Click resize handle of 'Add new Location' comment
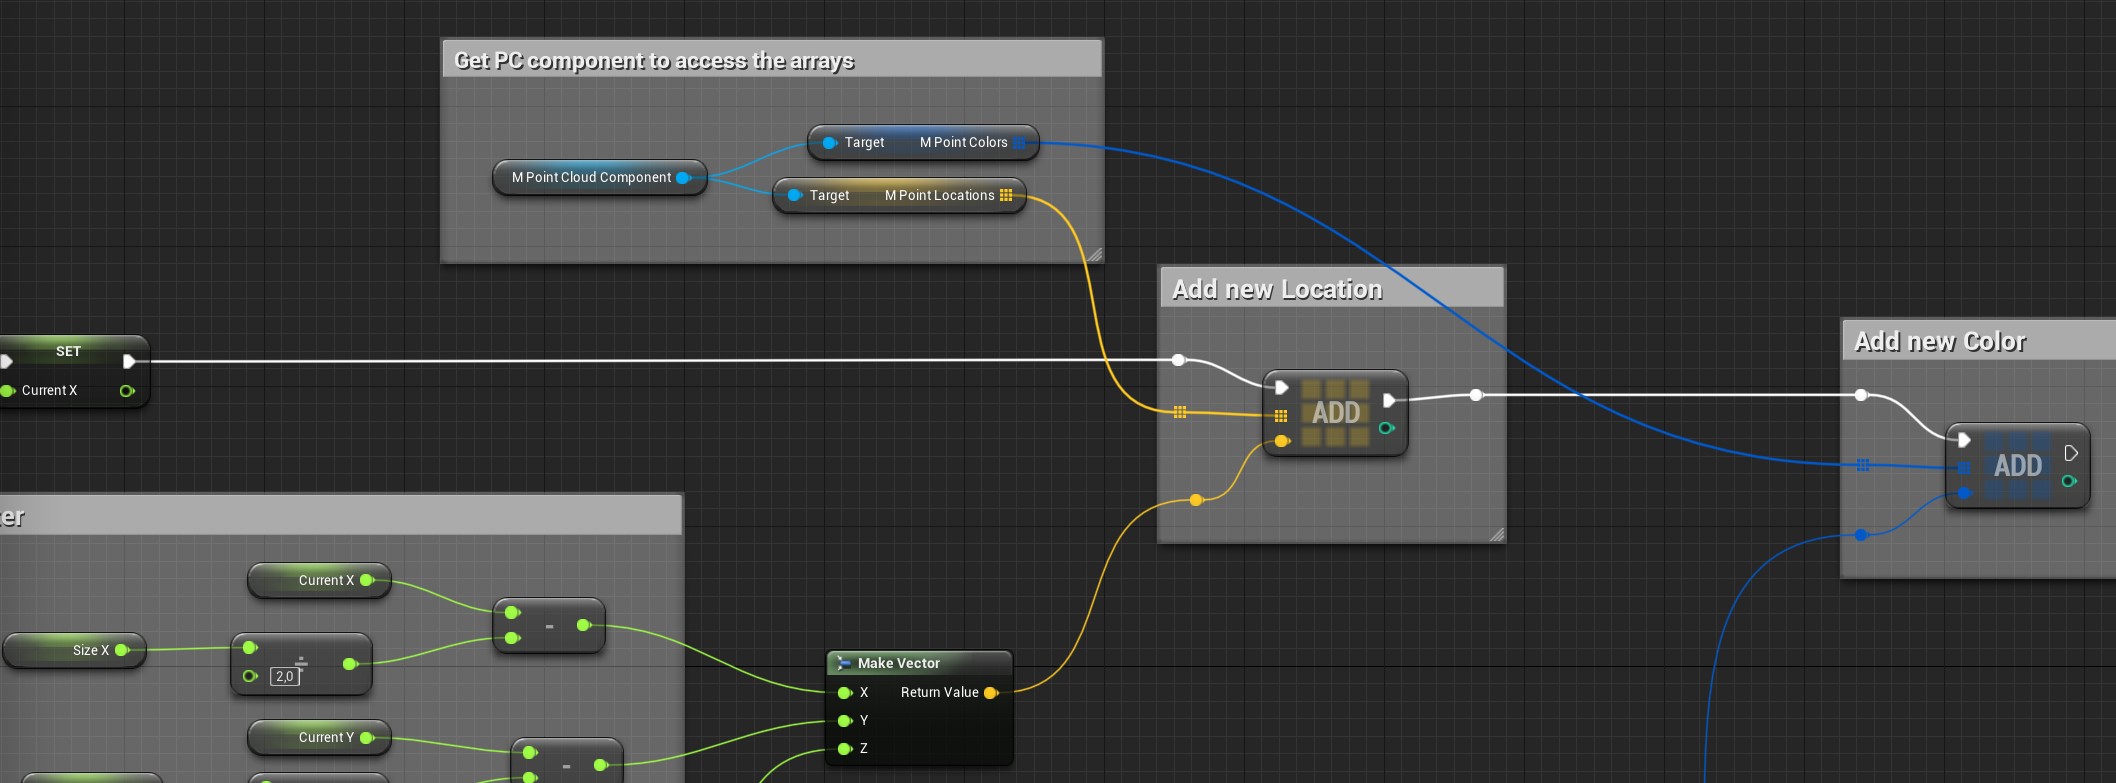 1496,535
